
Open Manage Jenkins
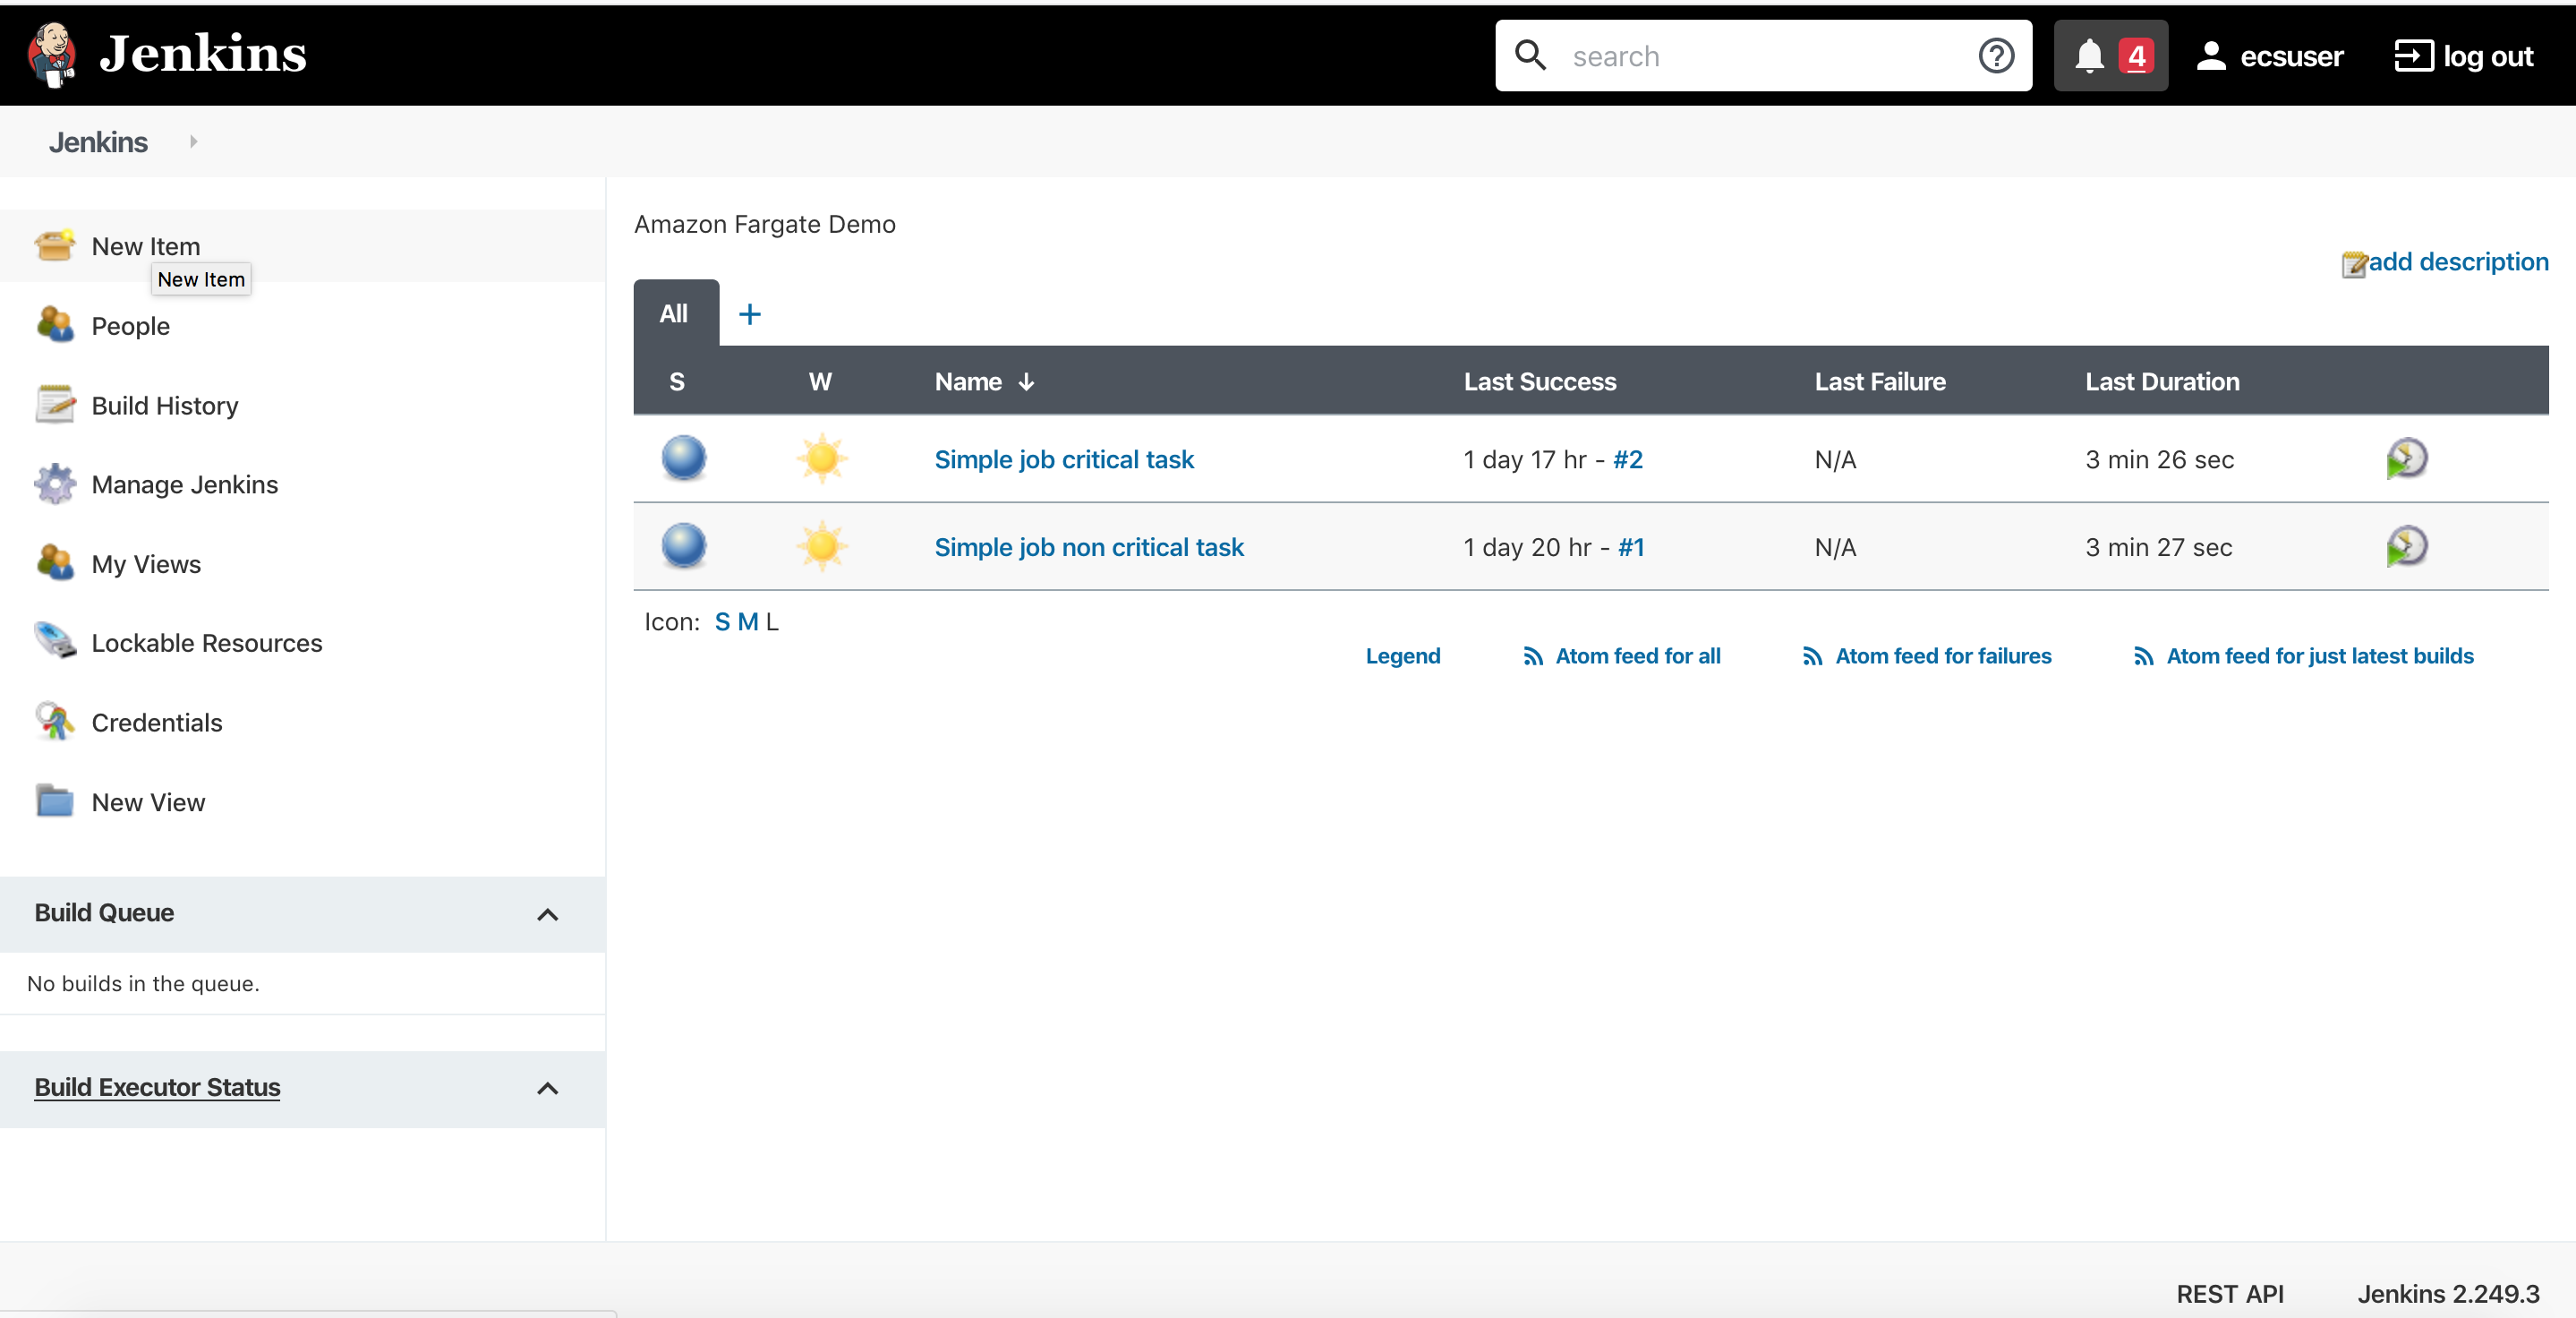pos(184,484)
